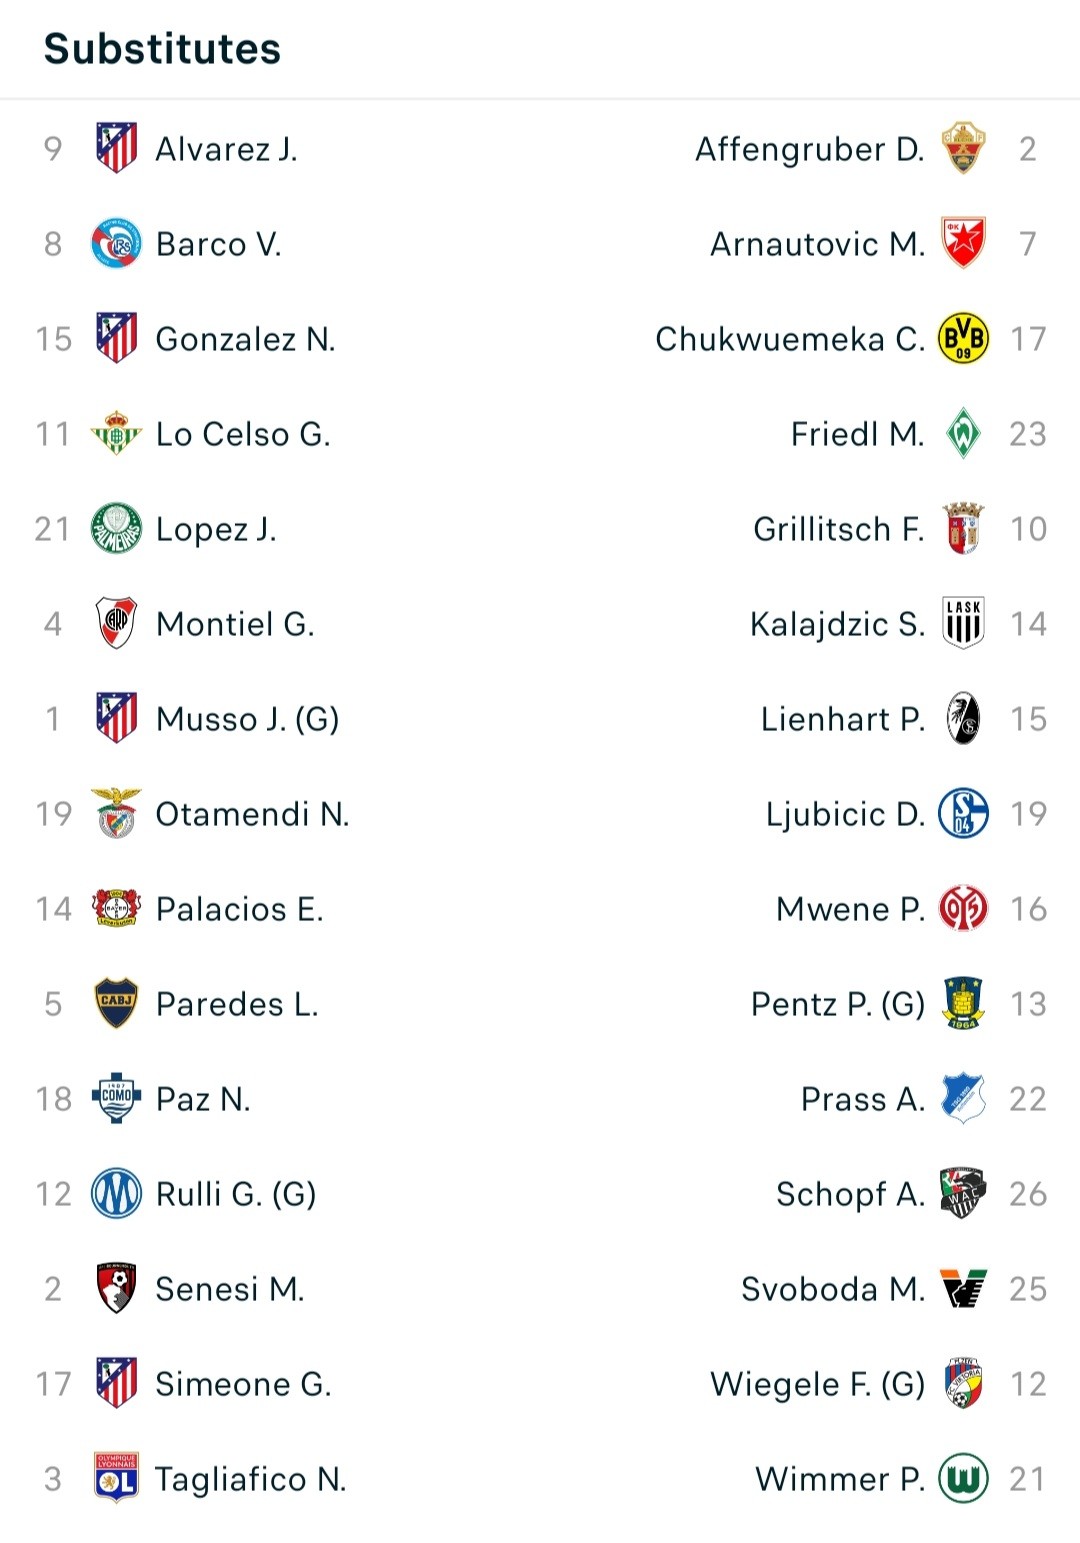
Task: Open the River Plate crest next to Montiel
Action: 116,623
